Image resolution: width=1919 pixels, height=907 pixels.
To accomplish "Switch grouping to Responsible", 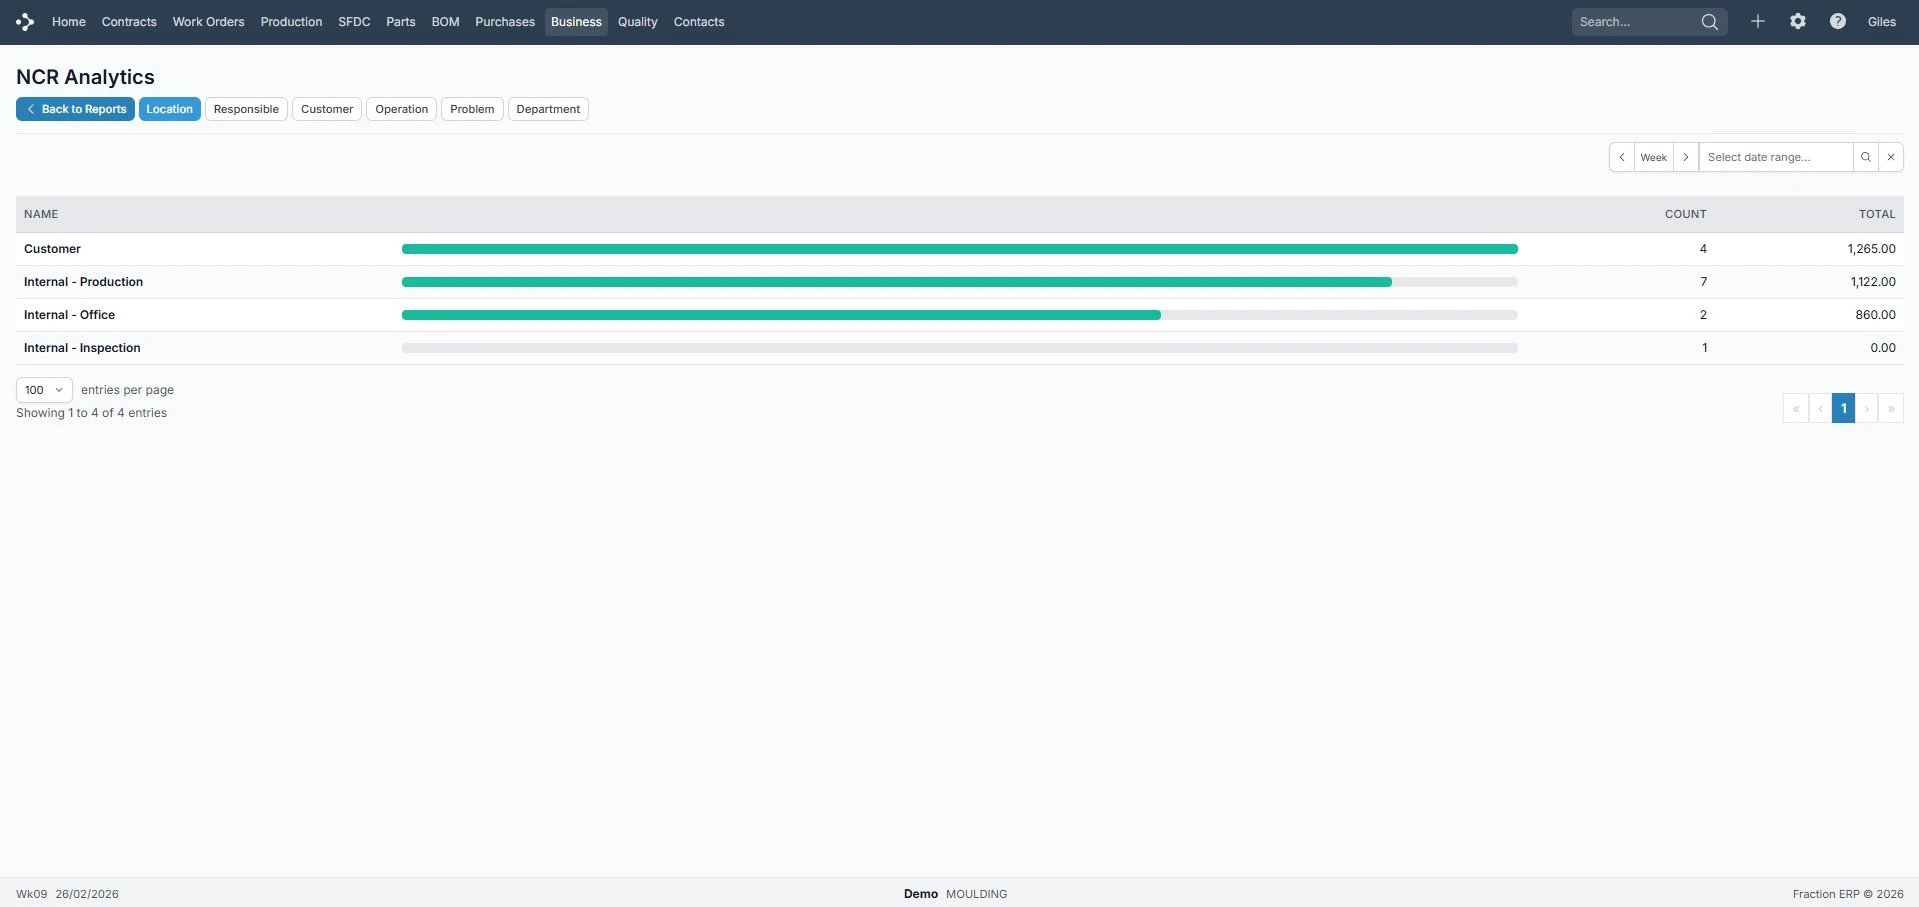I will click(x=246, y=109).
